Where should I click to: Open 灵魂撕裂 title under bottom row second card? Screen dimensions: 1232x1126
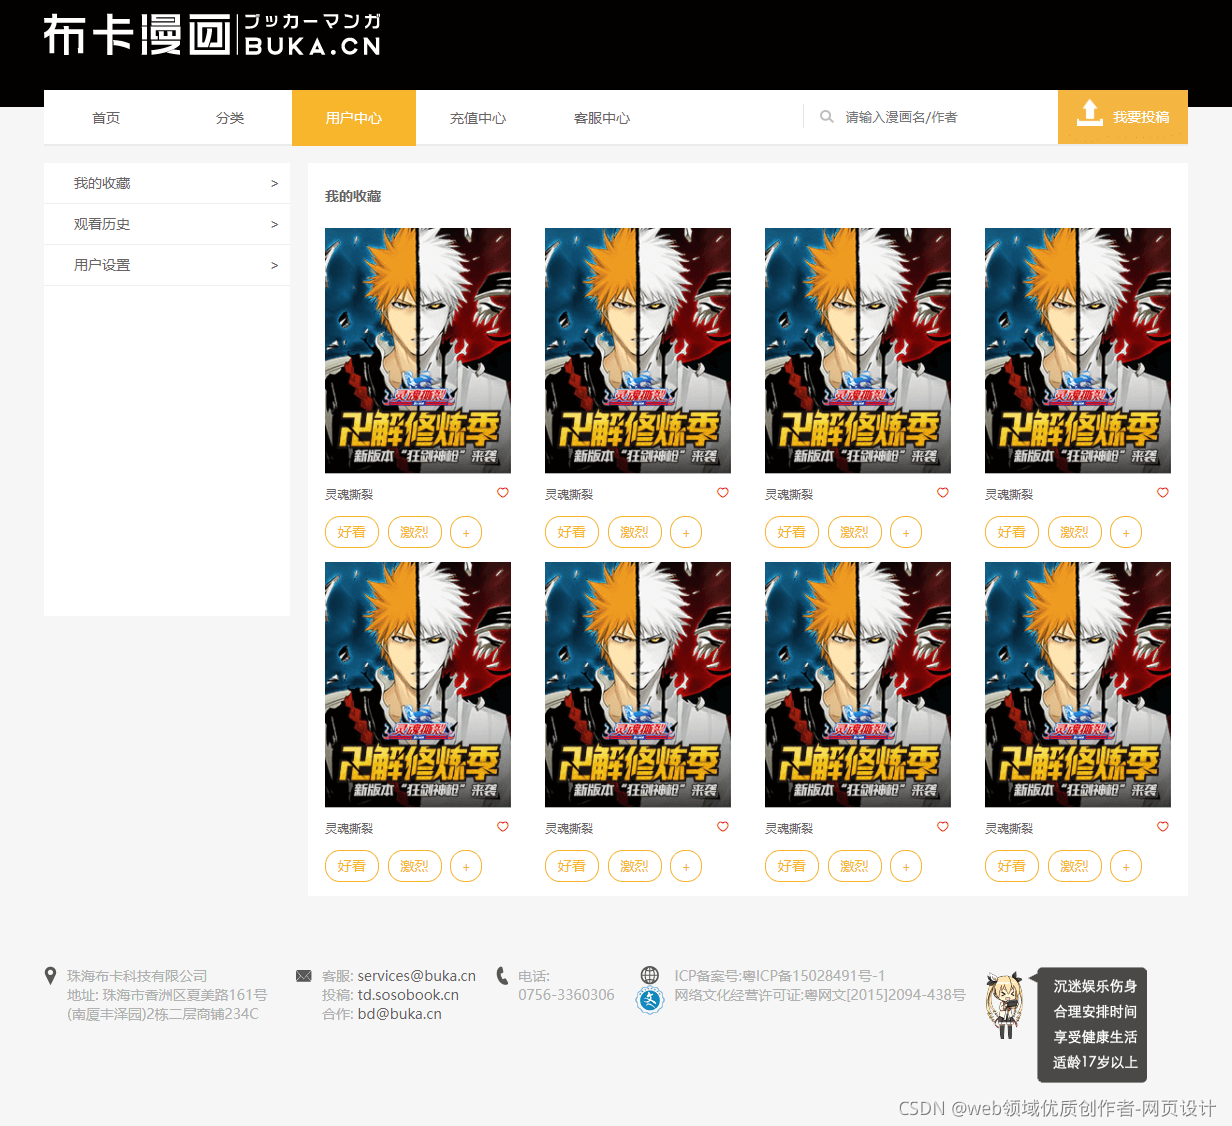click(569, 829)
